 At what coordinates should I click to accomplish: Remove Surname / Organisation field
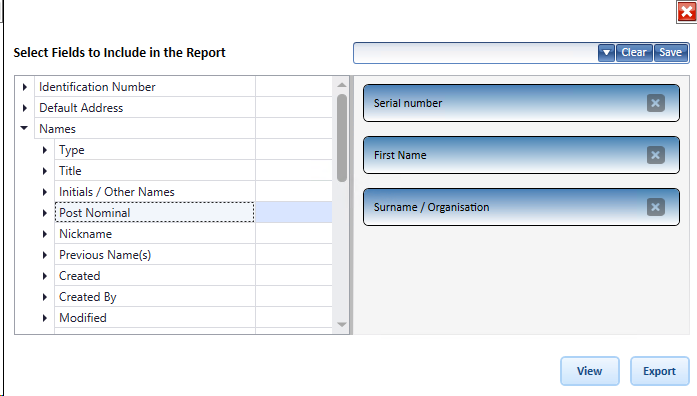[x=655, y=207]
